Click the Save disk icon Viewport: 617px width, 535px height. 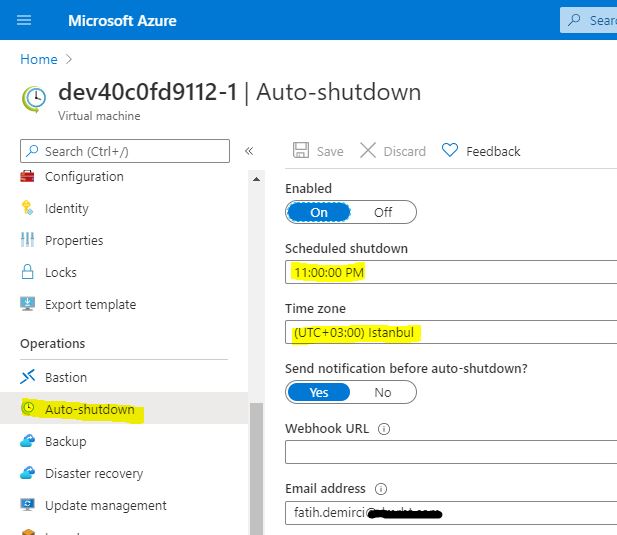pos(301,150)
